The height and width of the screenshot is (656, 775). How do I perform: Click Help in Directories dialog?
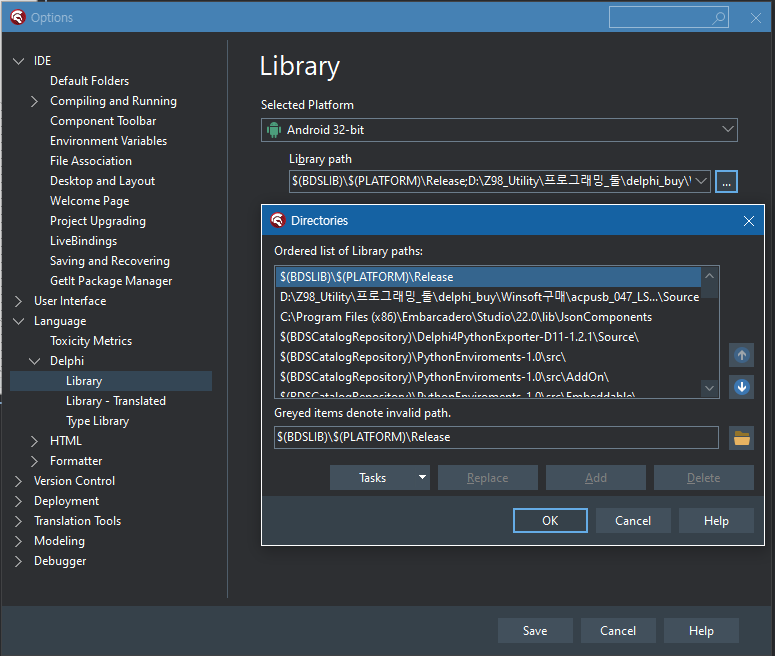click(716, 521)
